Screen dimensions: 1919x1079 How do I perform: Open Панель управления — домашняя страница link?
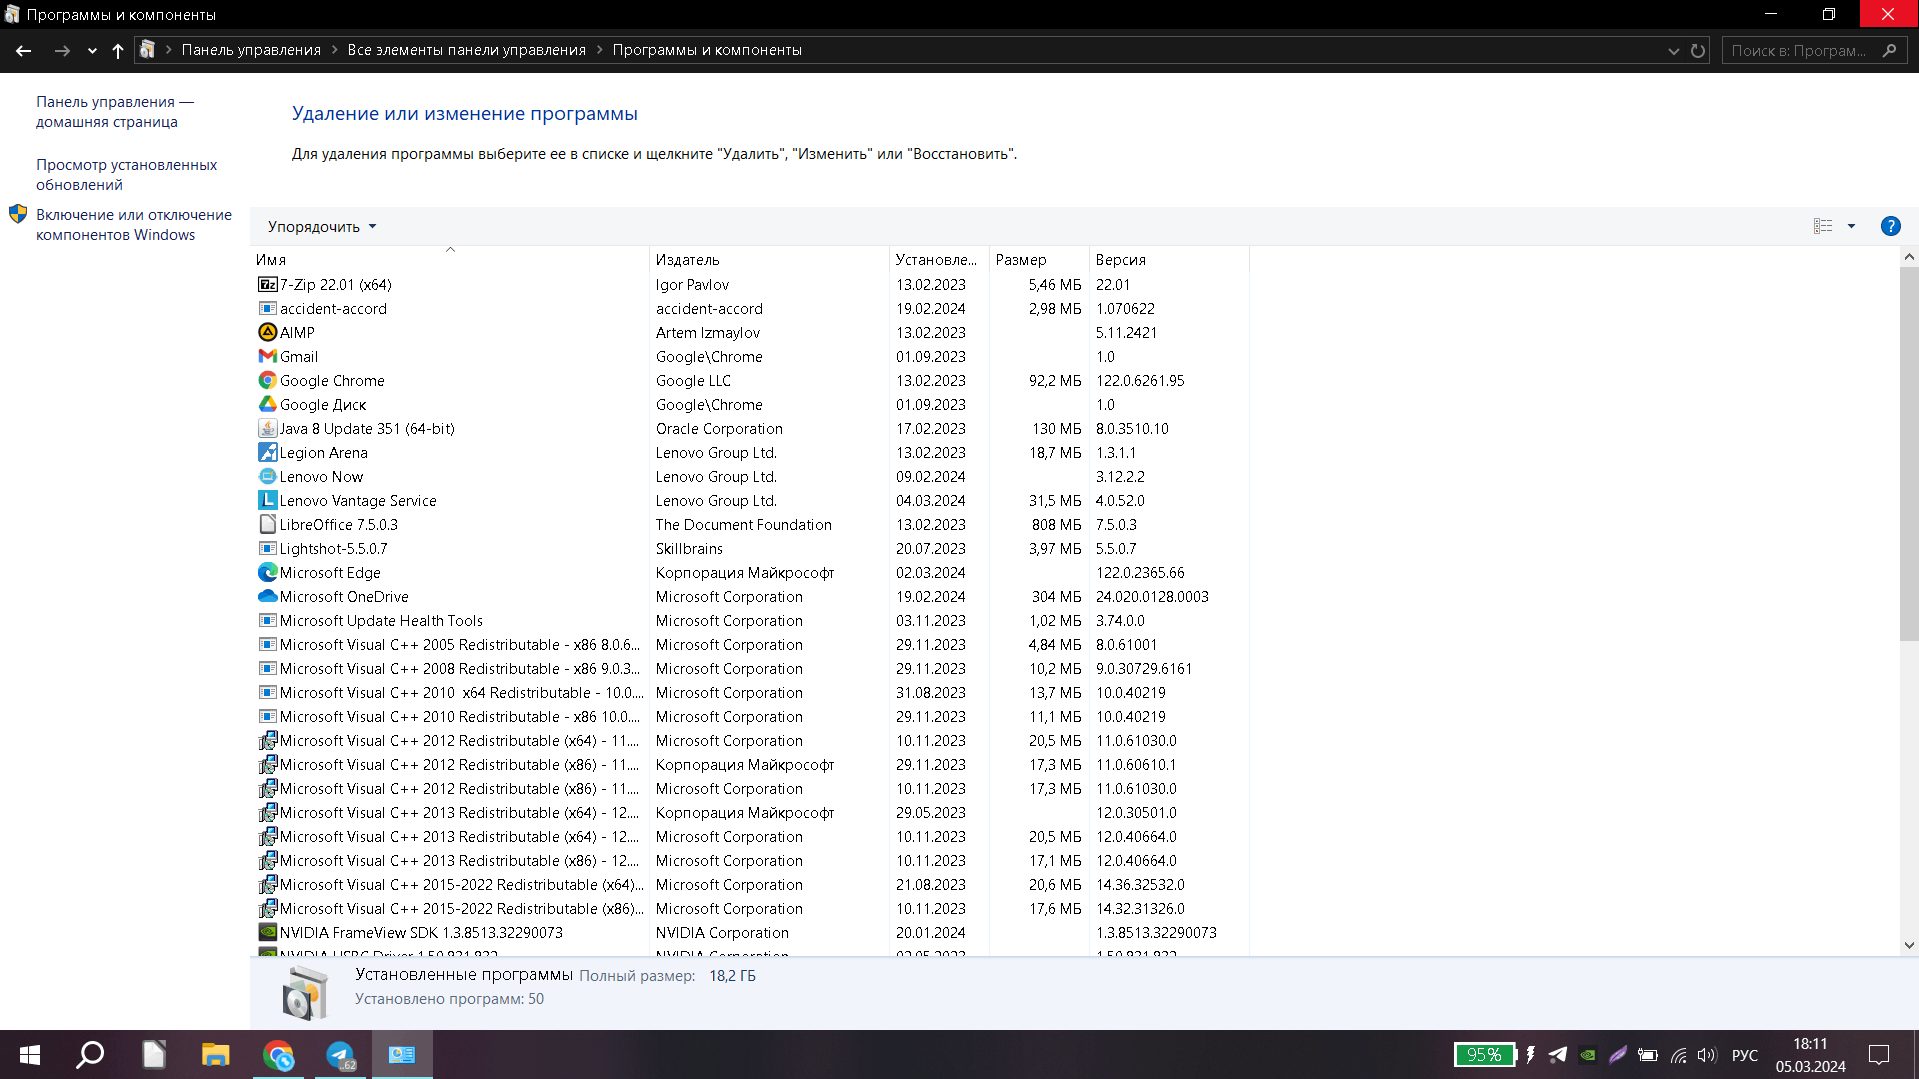pos(115,112)
